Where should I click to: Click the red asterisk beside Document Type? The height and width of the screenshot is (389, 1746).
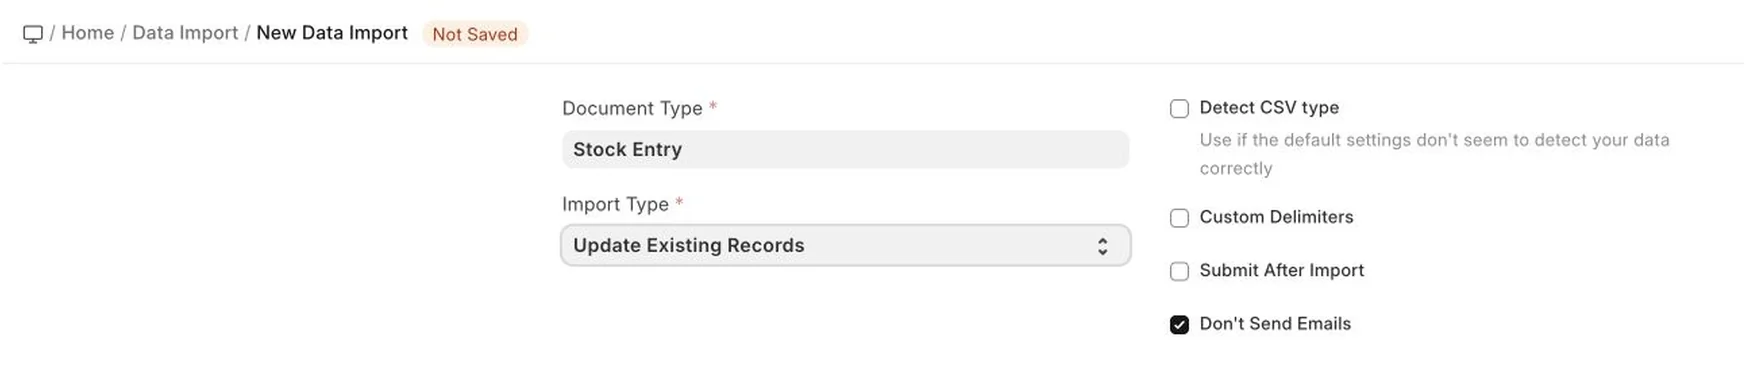click(x=713, y=106)
